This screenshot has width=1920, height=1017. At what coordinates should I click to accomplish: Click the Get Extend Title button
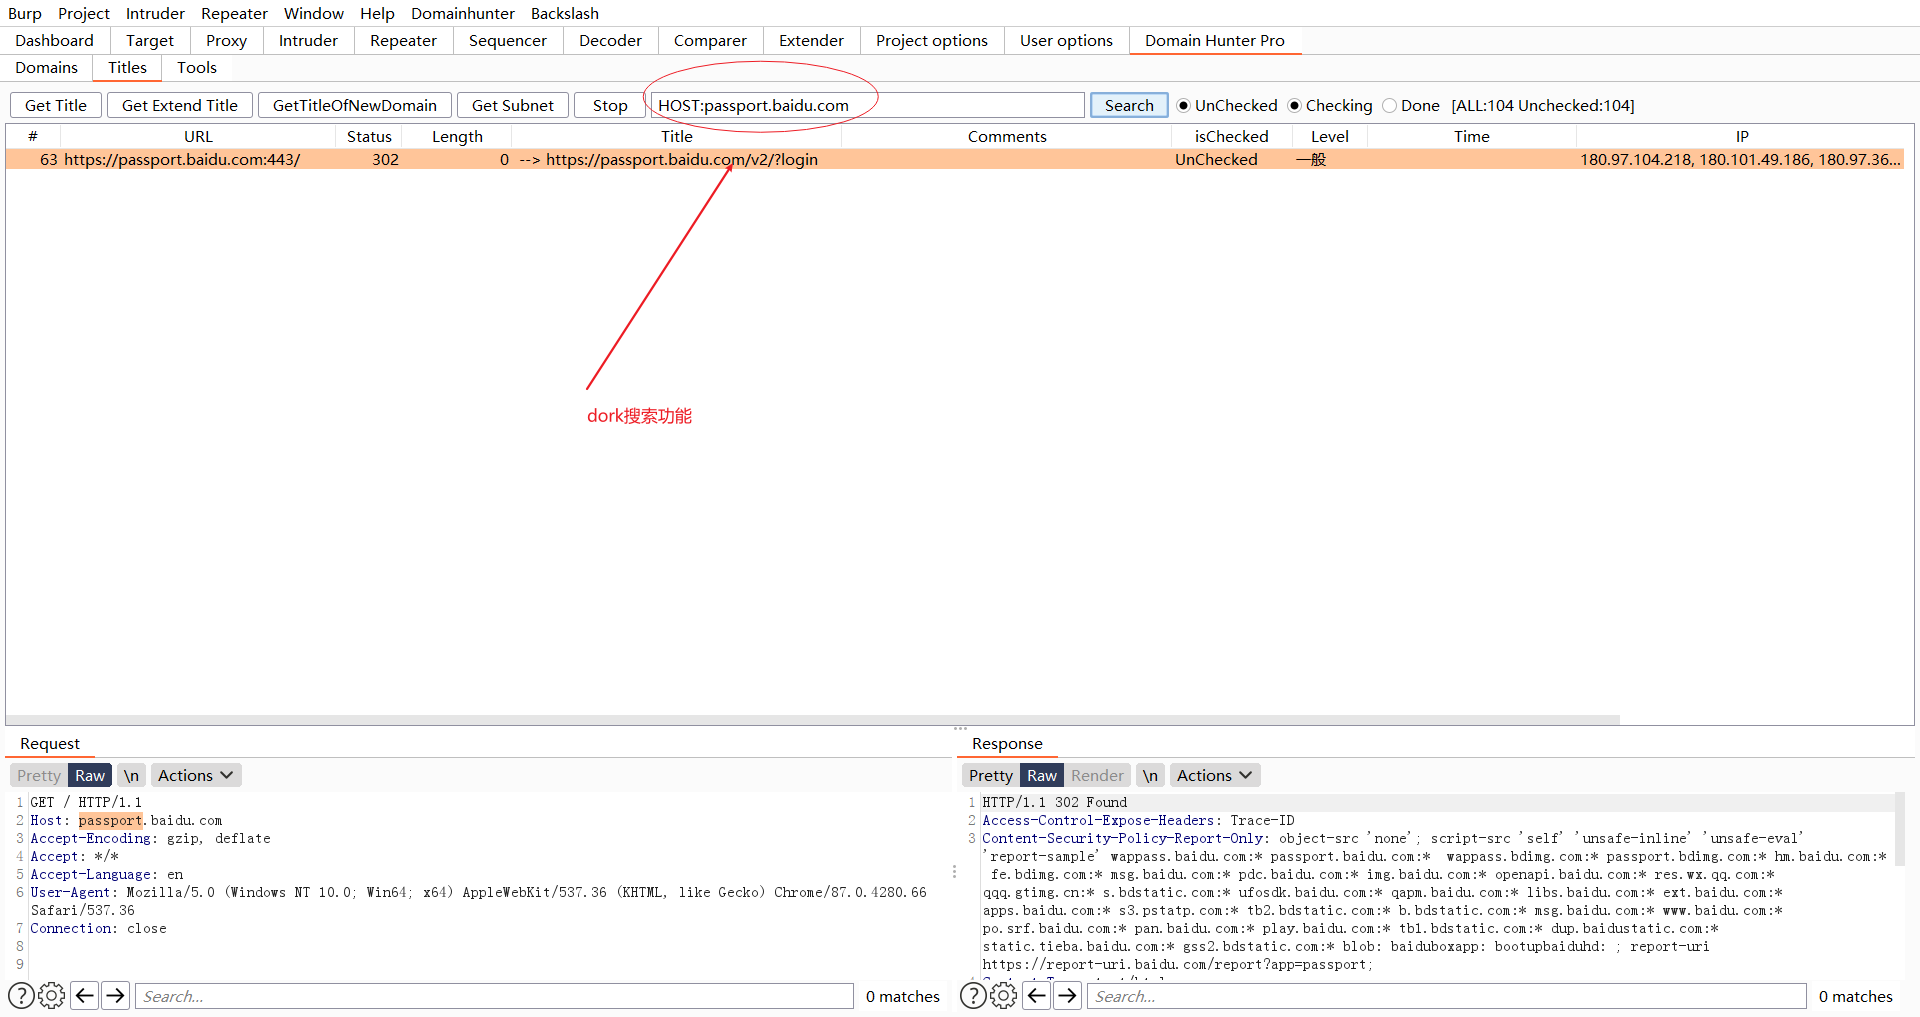point(180,105)
